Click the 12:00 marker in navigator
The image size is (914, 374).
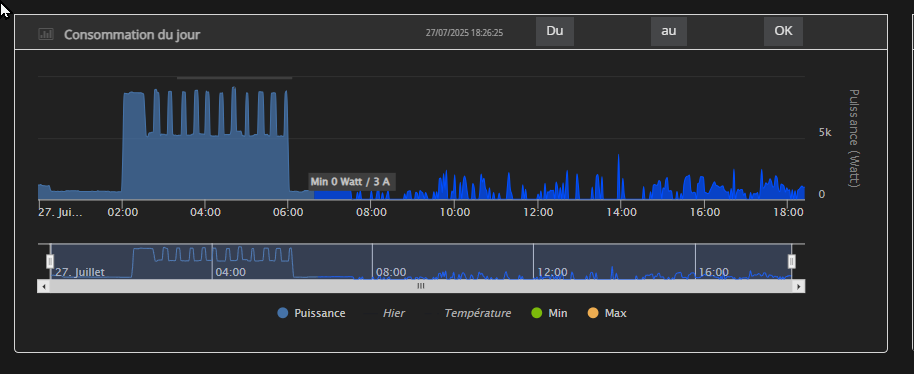[553, 272]
